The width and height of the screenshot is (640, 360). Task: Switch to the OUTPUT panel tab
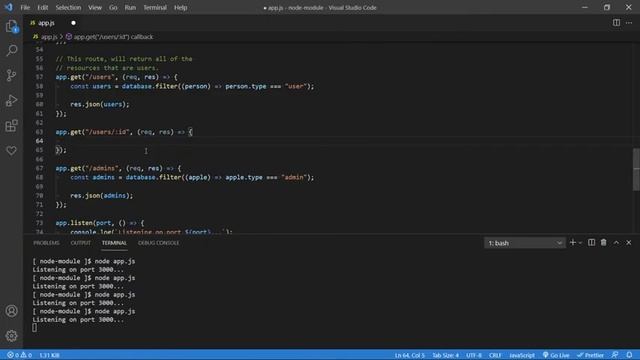coord(80,243)
